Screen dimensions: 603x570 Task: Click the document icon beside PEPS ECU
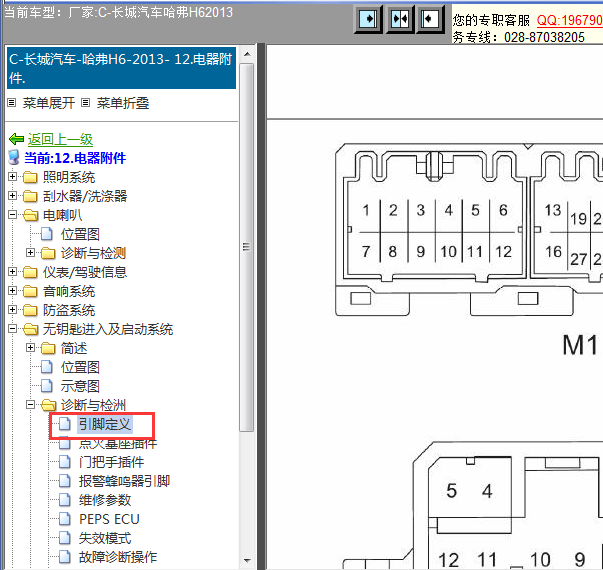[x=66, y=520]
